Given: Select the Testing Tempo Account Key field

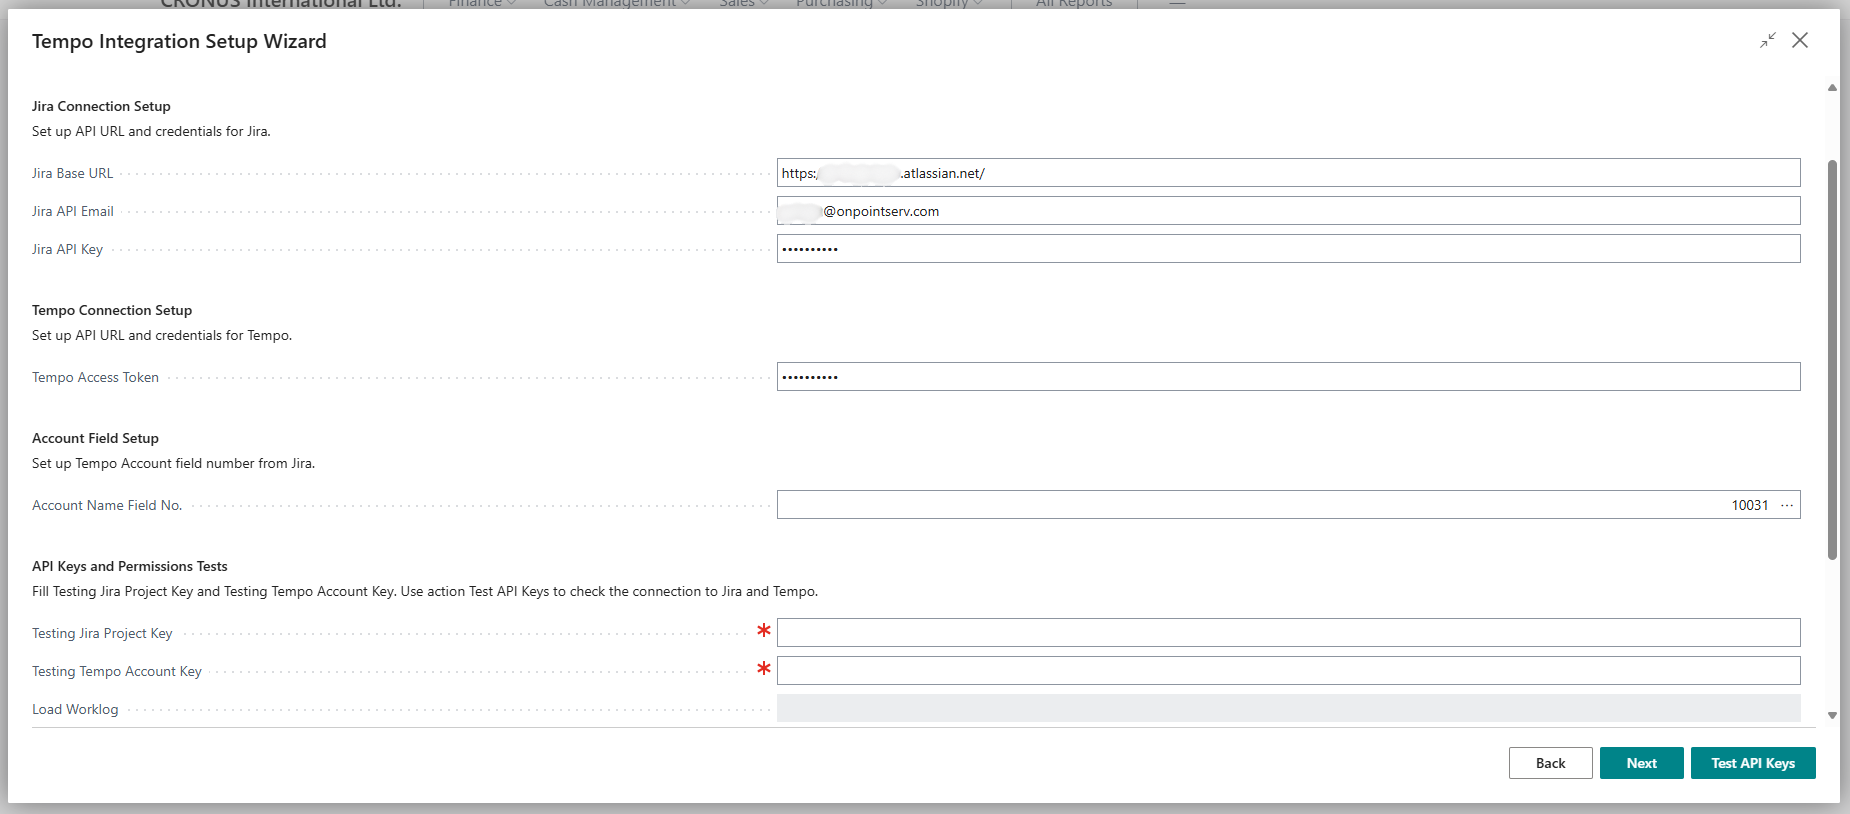Looking at the screenshot, I should click(1288, 671).
